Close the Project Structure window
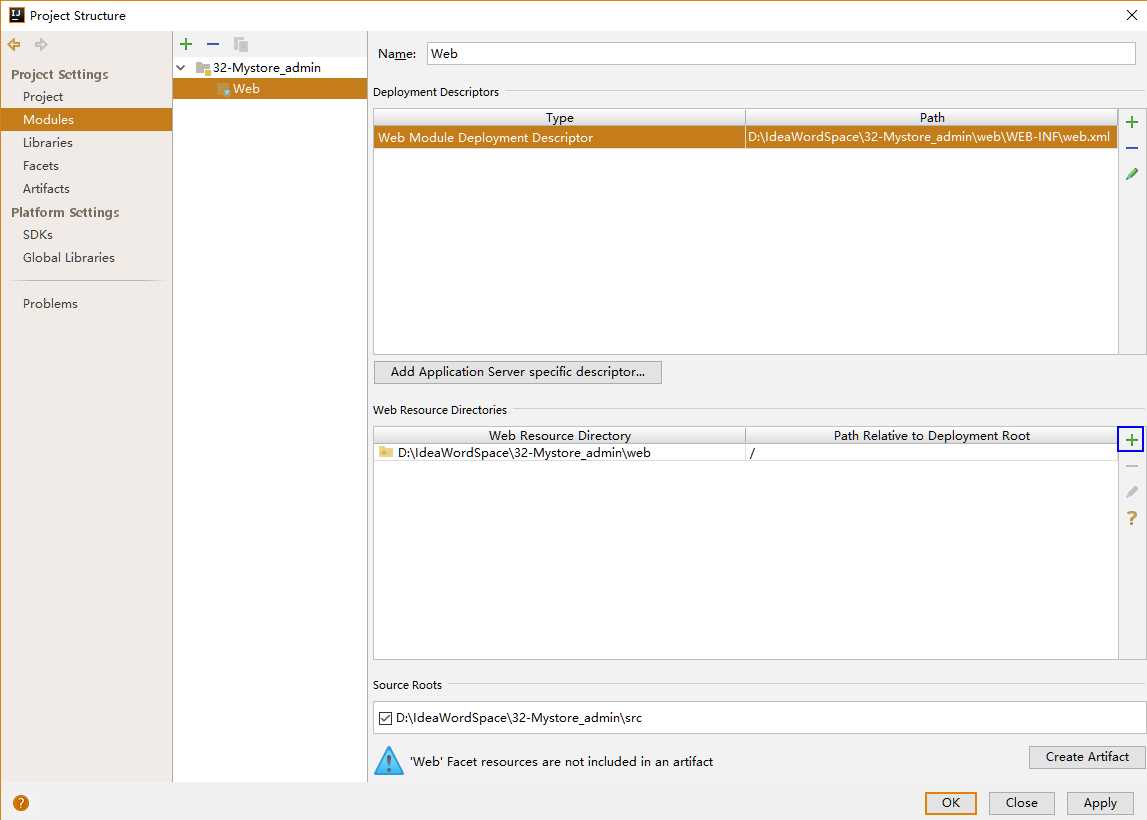The image size is (1147, 820). point(1131,15)
